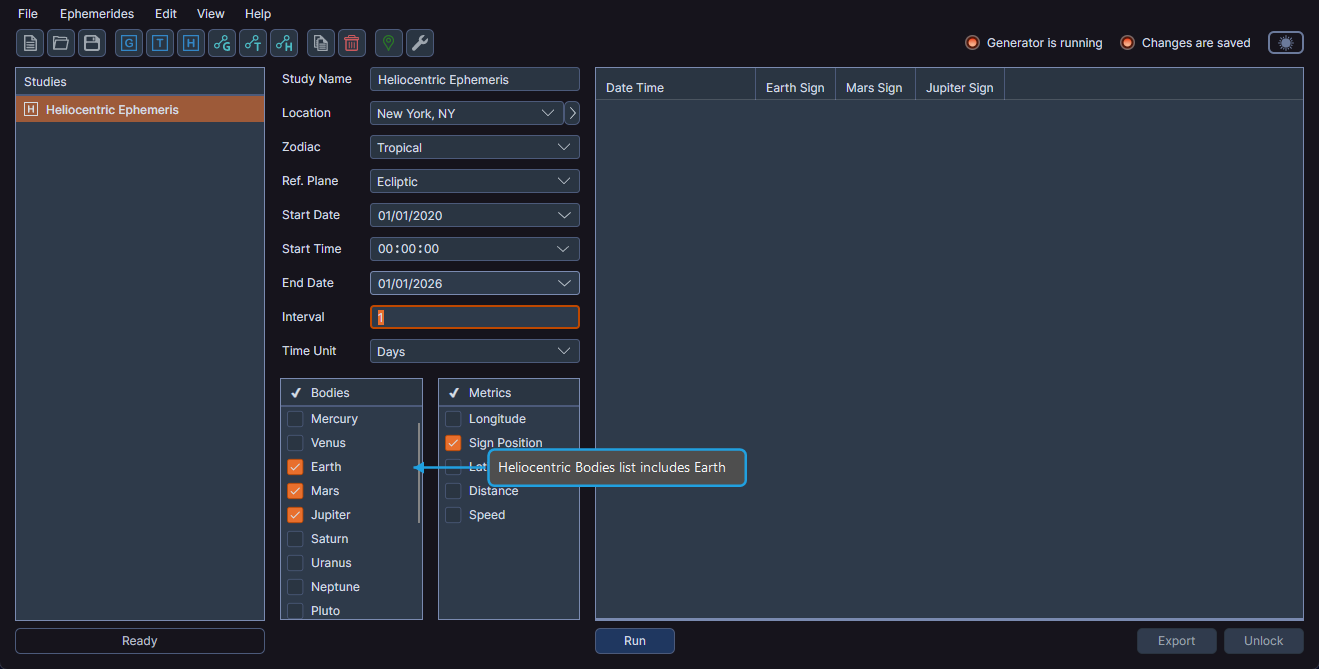
Task: Export the results table
Action: (x=1176, y=640)
